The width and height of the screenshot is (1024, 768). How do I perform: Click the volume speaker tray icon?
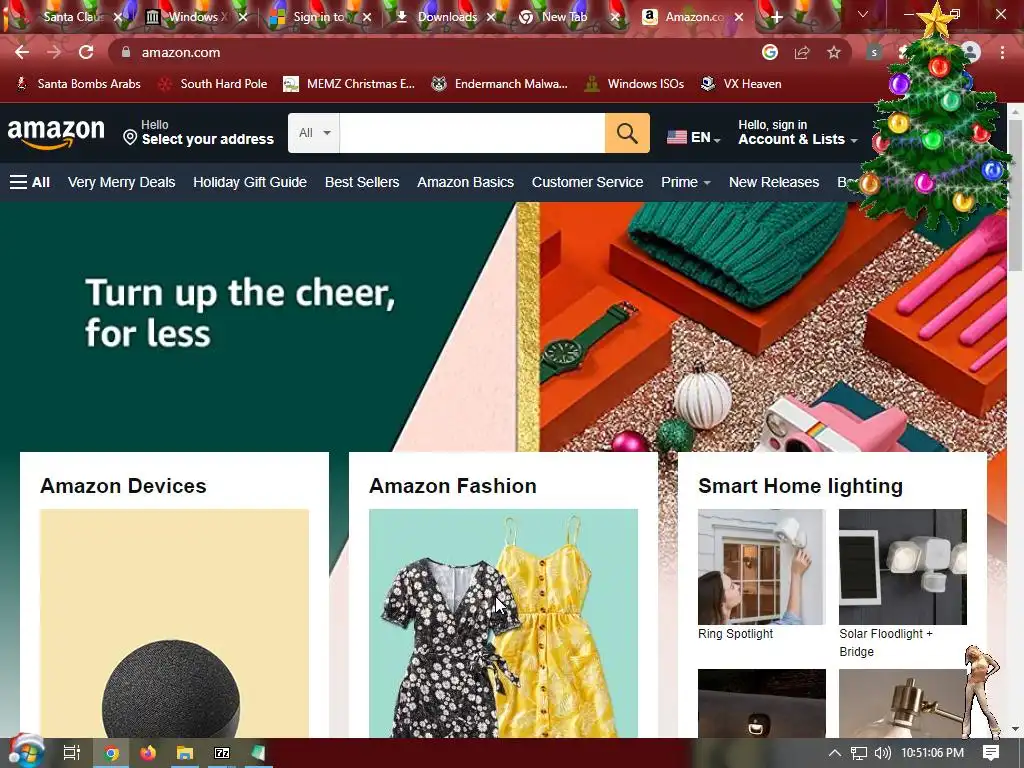pos(882,753)
